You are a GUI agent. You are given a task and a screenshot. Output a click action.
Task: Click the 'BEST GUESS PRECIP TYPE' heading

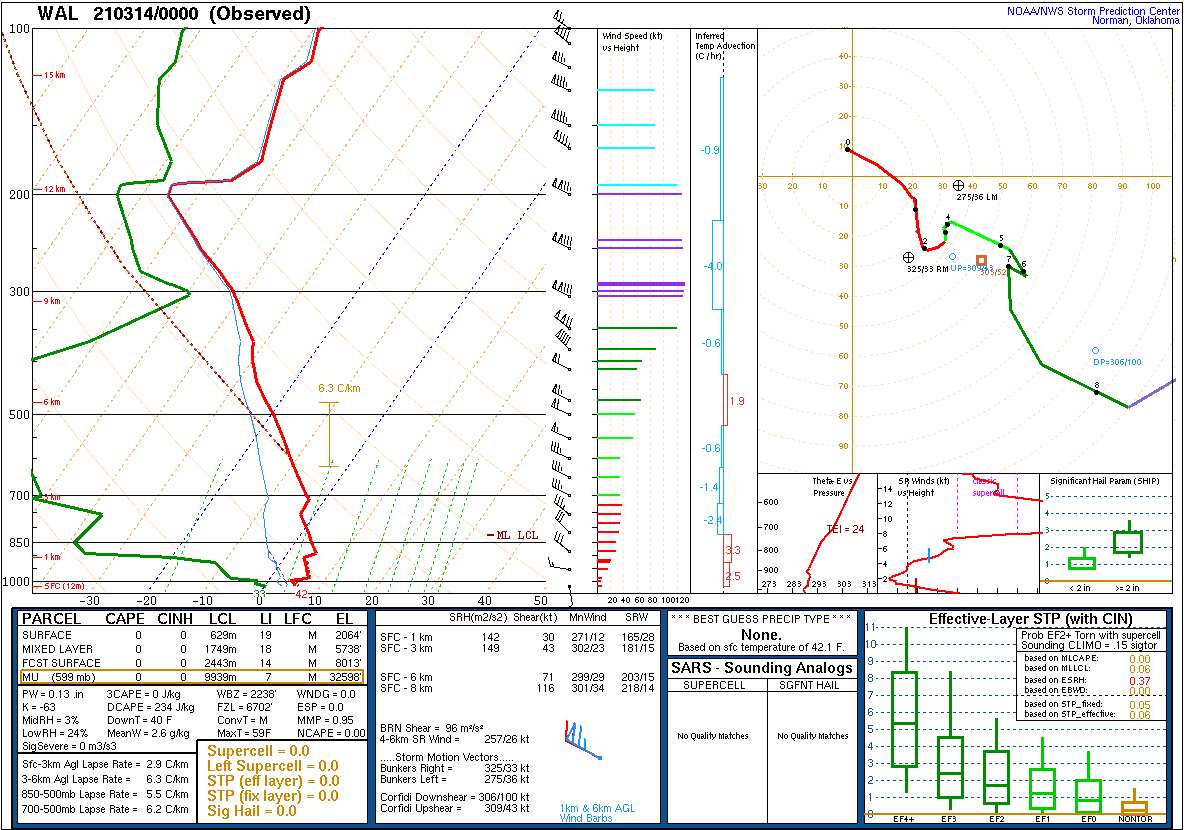pyautogui.click(x=762, y=619)
